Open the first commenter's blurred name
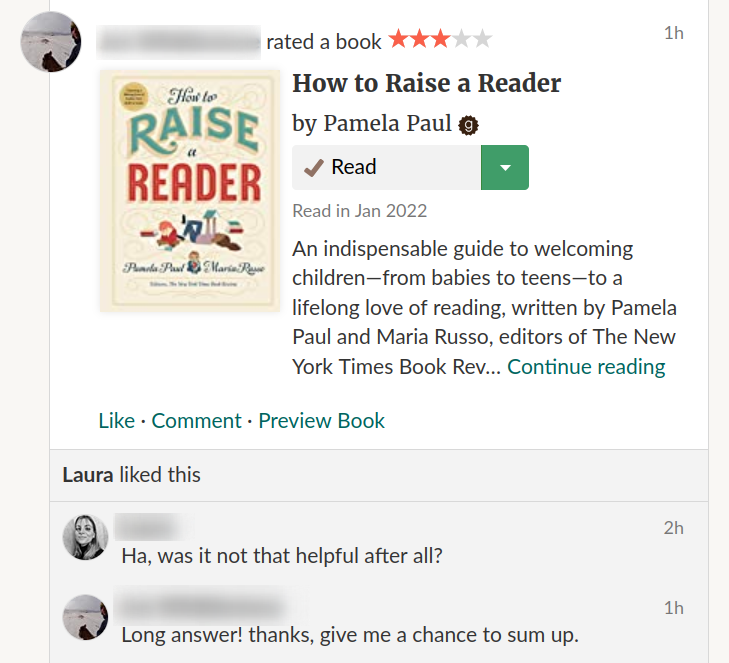Viewport: 729px width, 663px height. [x=146, y=526]
